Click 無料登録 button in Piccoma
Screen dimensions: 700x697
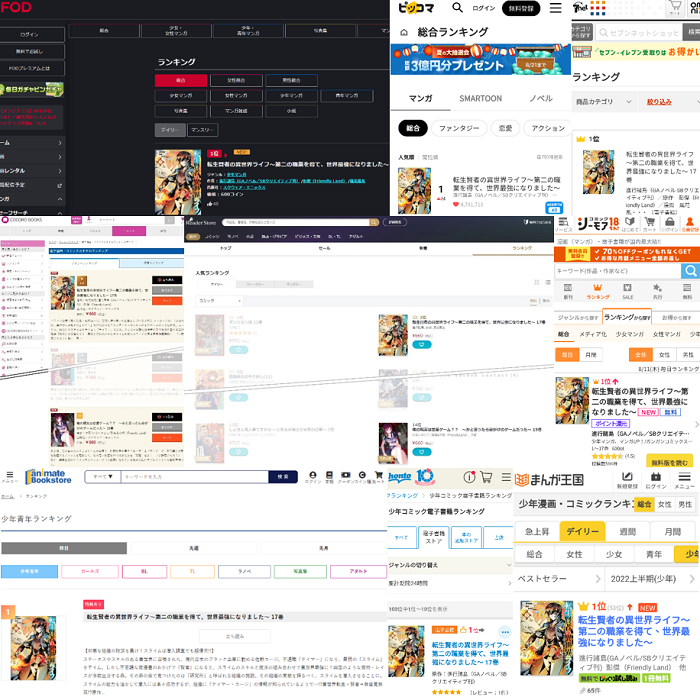[x=521, y=8]
